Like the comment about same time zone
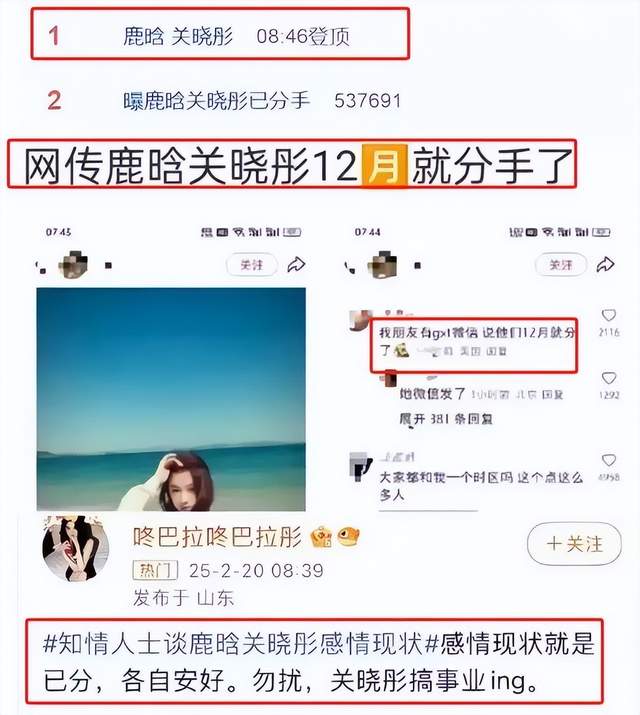The image size is (640, 715). coord(609,460)
